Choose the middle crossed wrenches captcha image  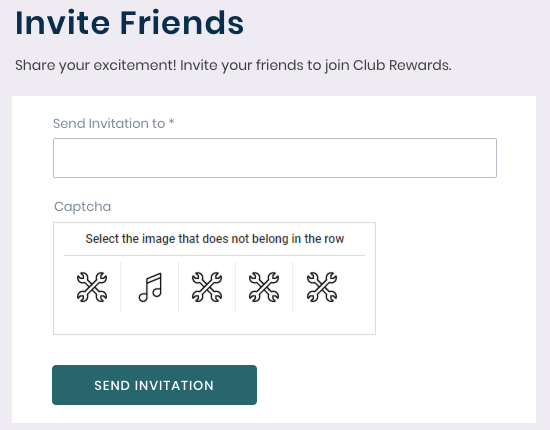207,287
